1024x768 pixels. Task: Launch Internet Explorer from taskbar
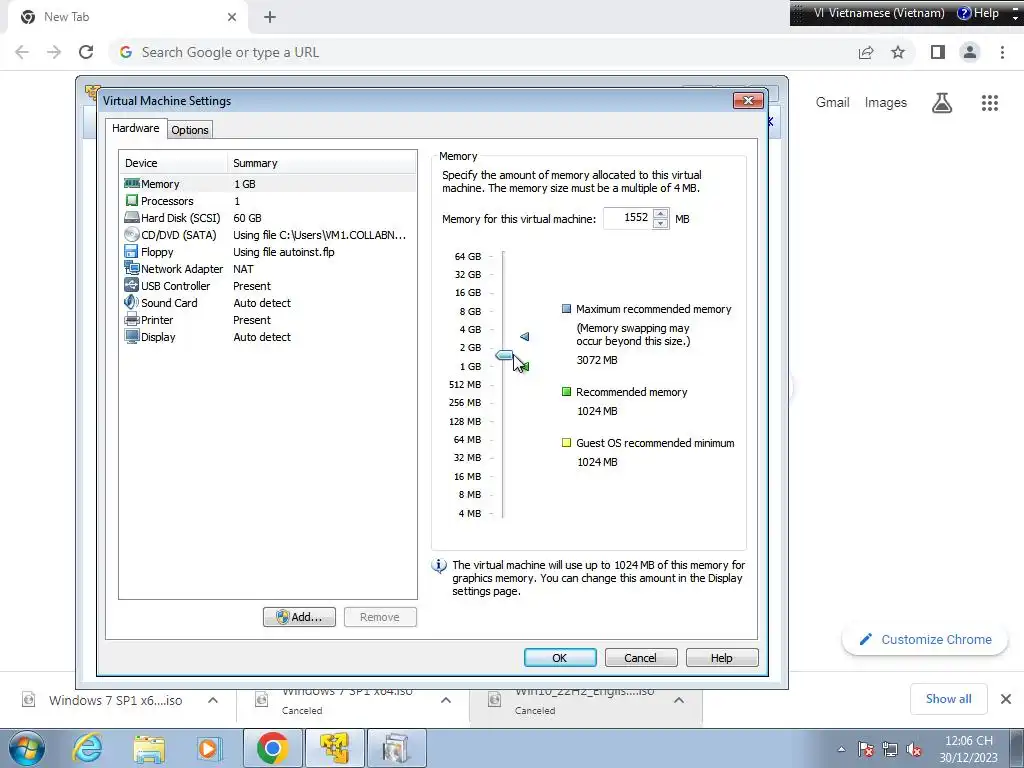click(x=87, y=748)
